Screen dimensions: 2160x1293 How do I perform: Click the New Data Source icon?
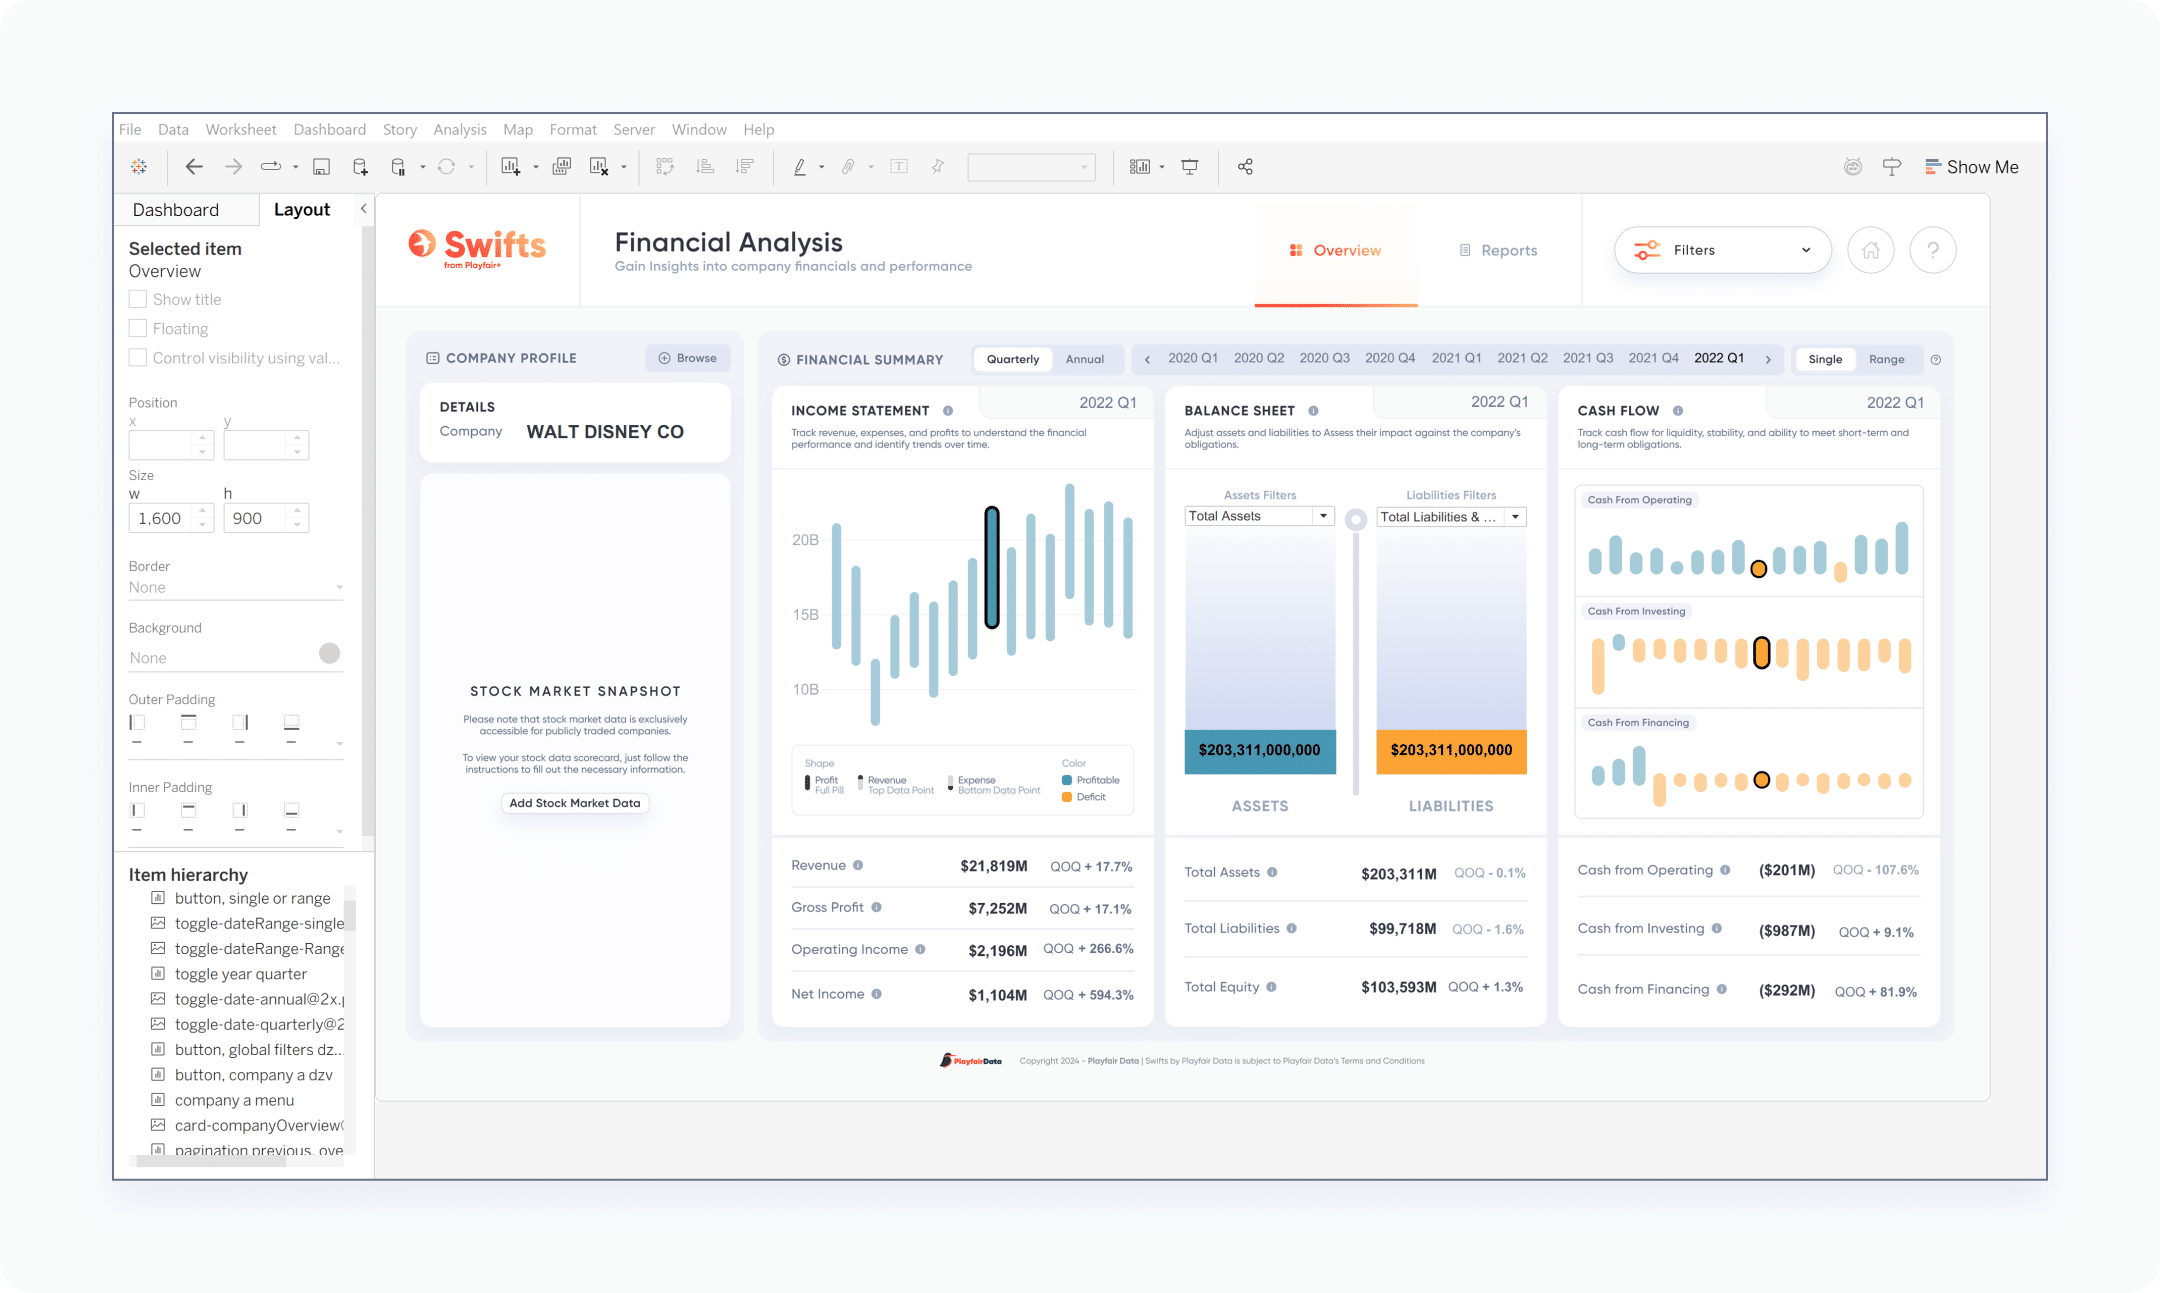(360, 167)
